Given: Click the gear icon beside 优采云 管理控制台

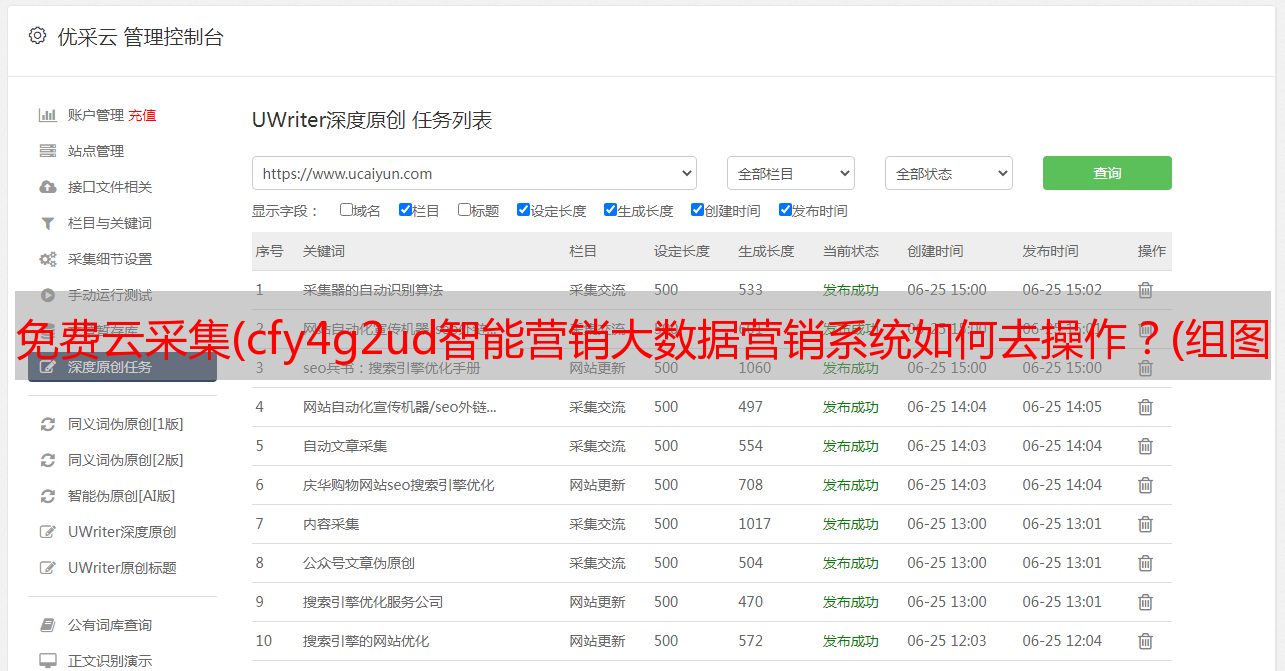Looking at the screenshot, I should (x=37, y=36).
